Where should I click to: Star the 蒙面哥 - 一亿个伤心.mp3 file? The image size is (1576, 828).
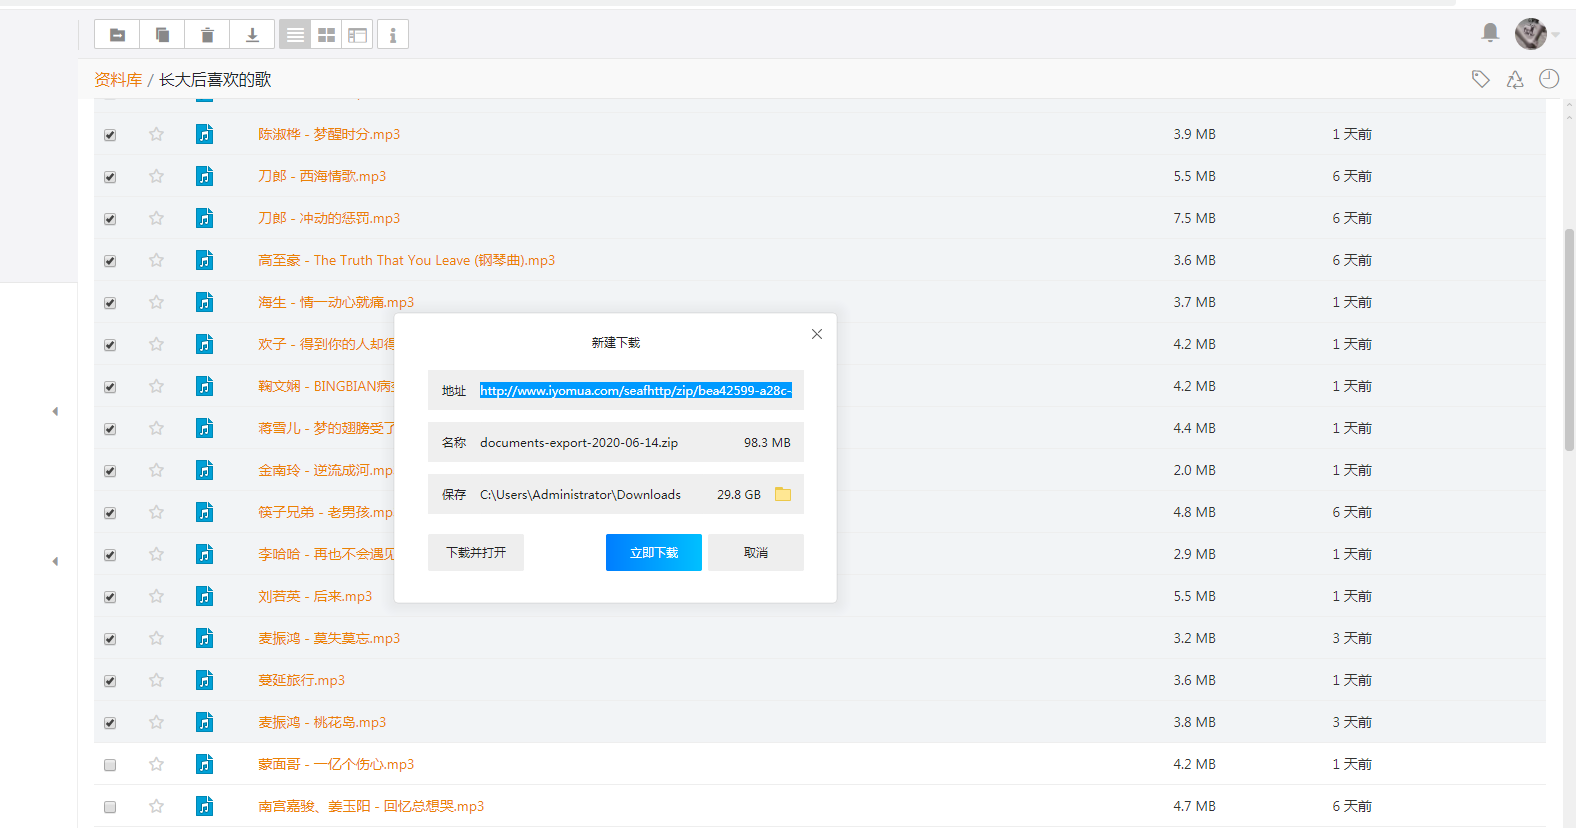(x=156, y=764)
